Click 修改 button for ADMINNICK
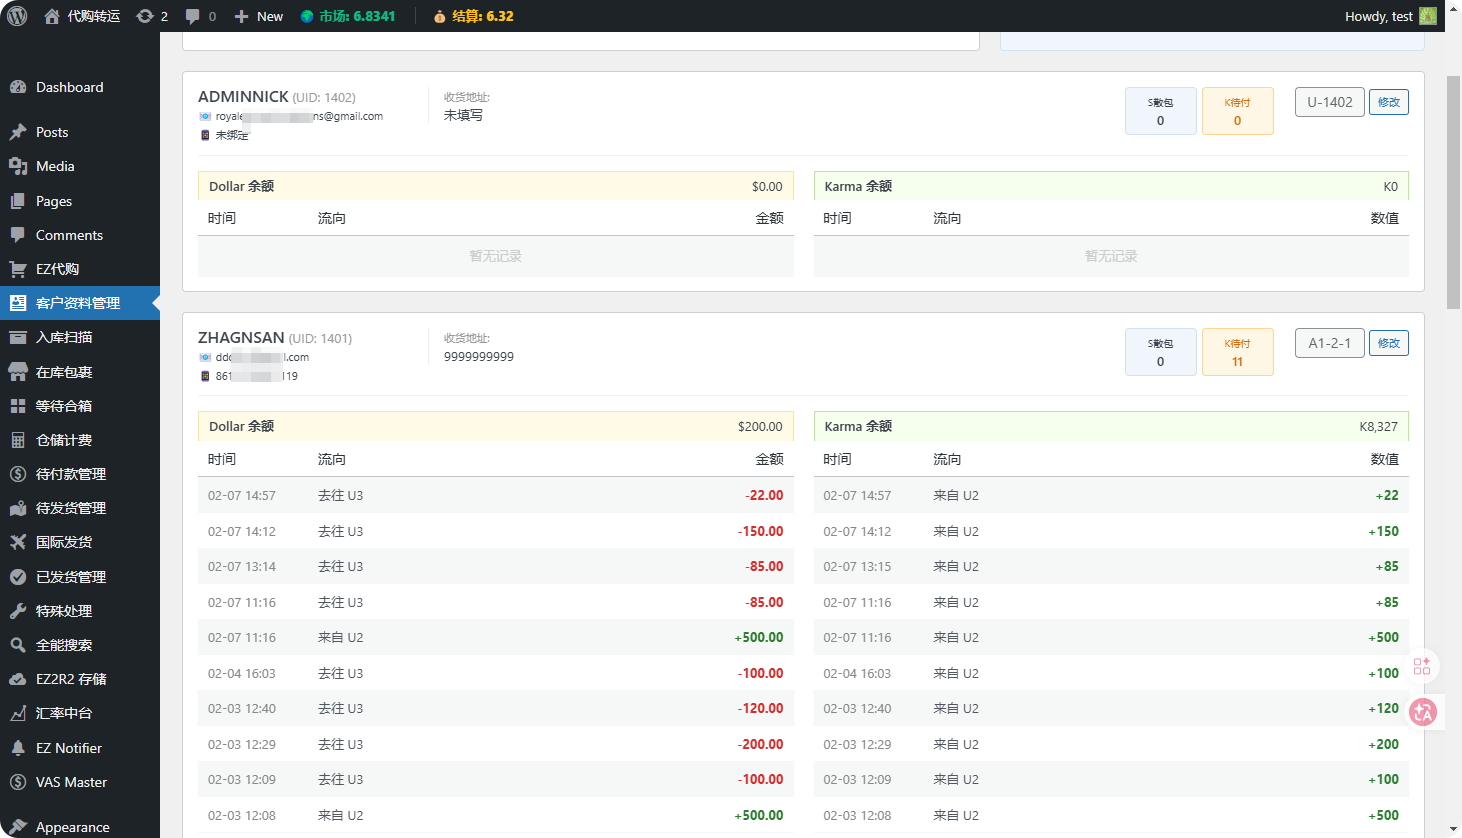 [x=1388, y=102]
